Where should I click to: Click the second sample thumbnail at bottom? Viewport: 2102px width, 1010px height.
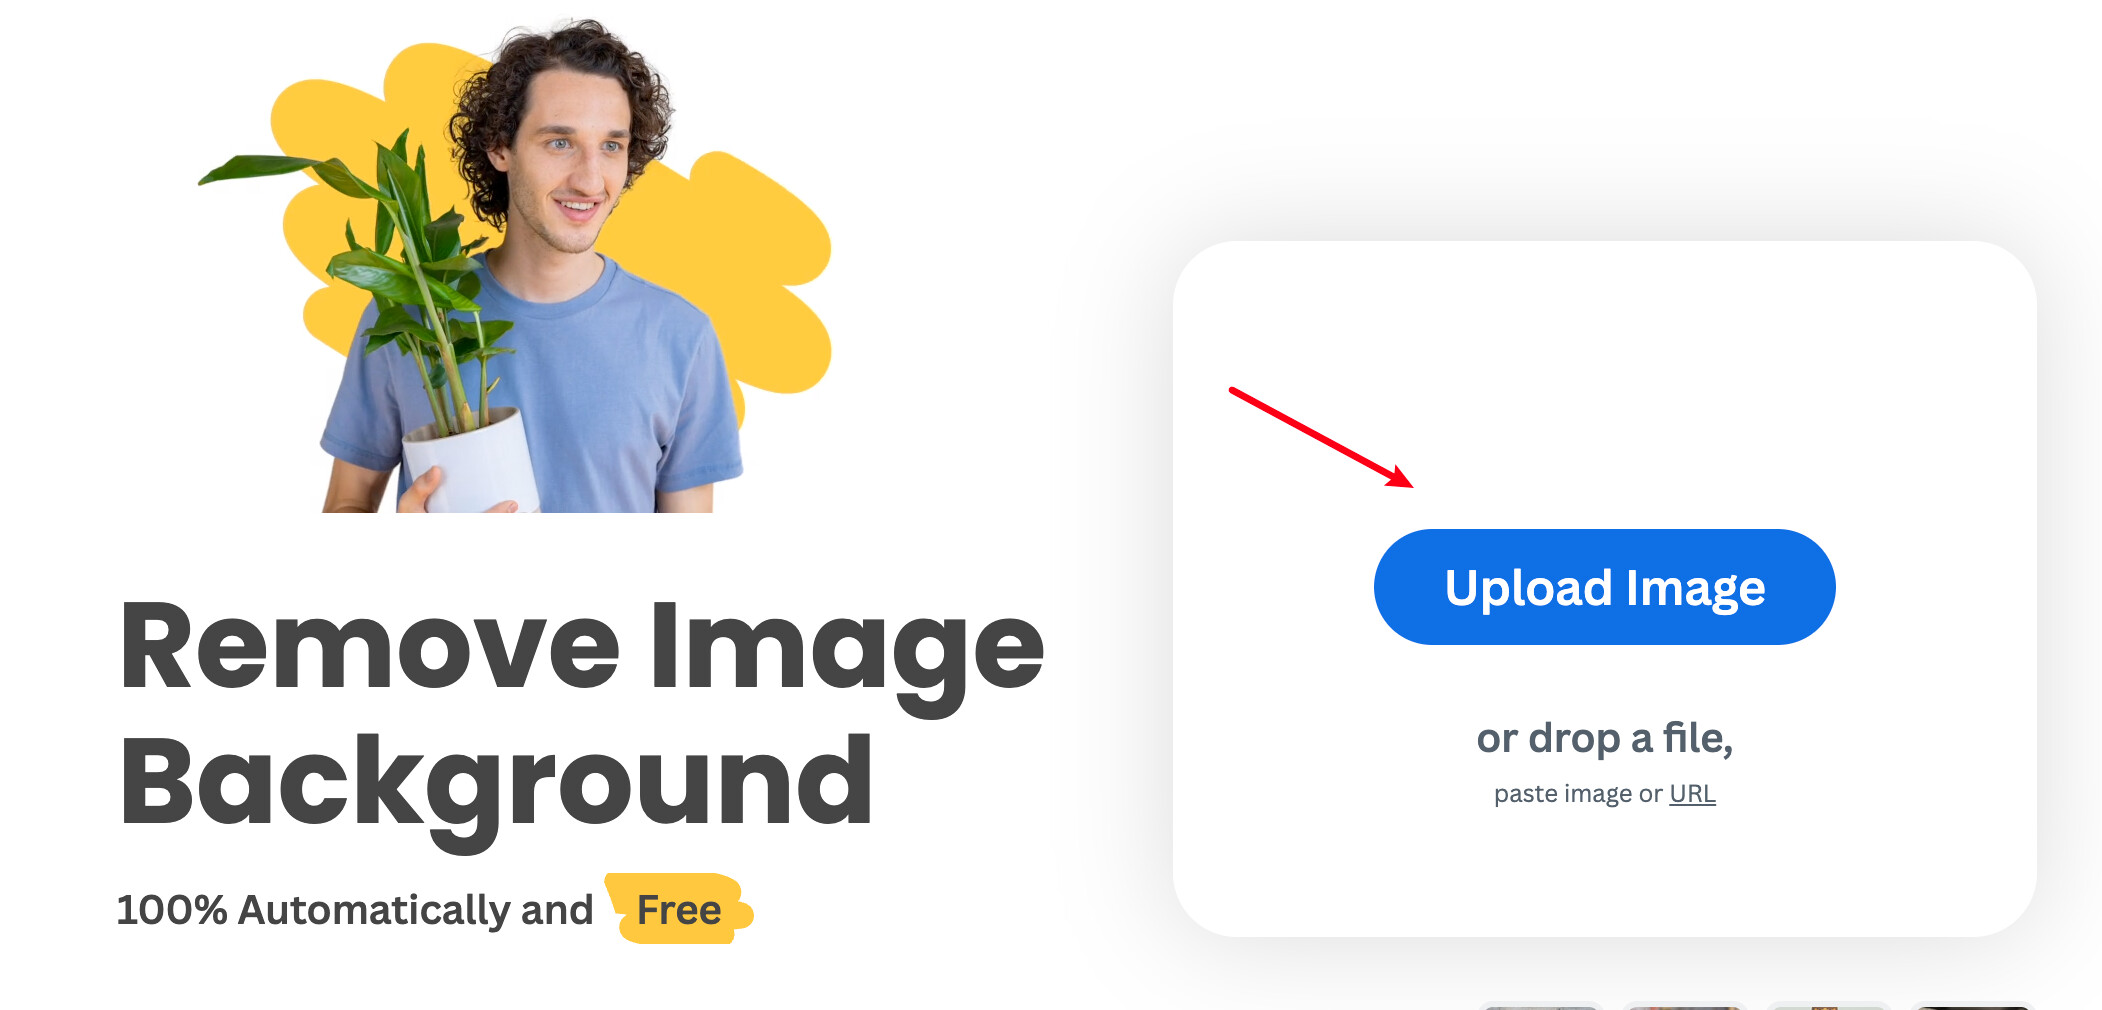click(1685, 1006)
